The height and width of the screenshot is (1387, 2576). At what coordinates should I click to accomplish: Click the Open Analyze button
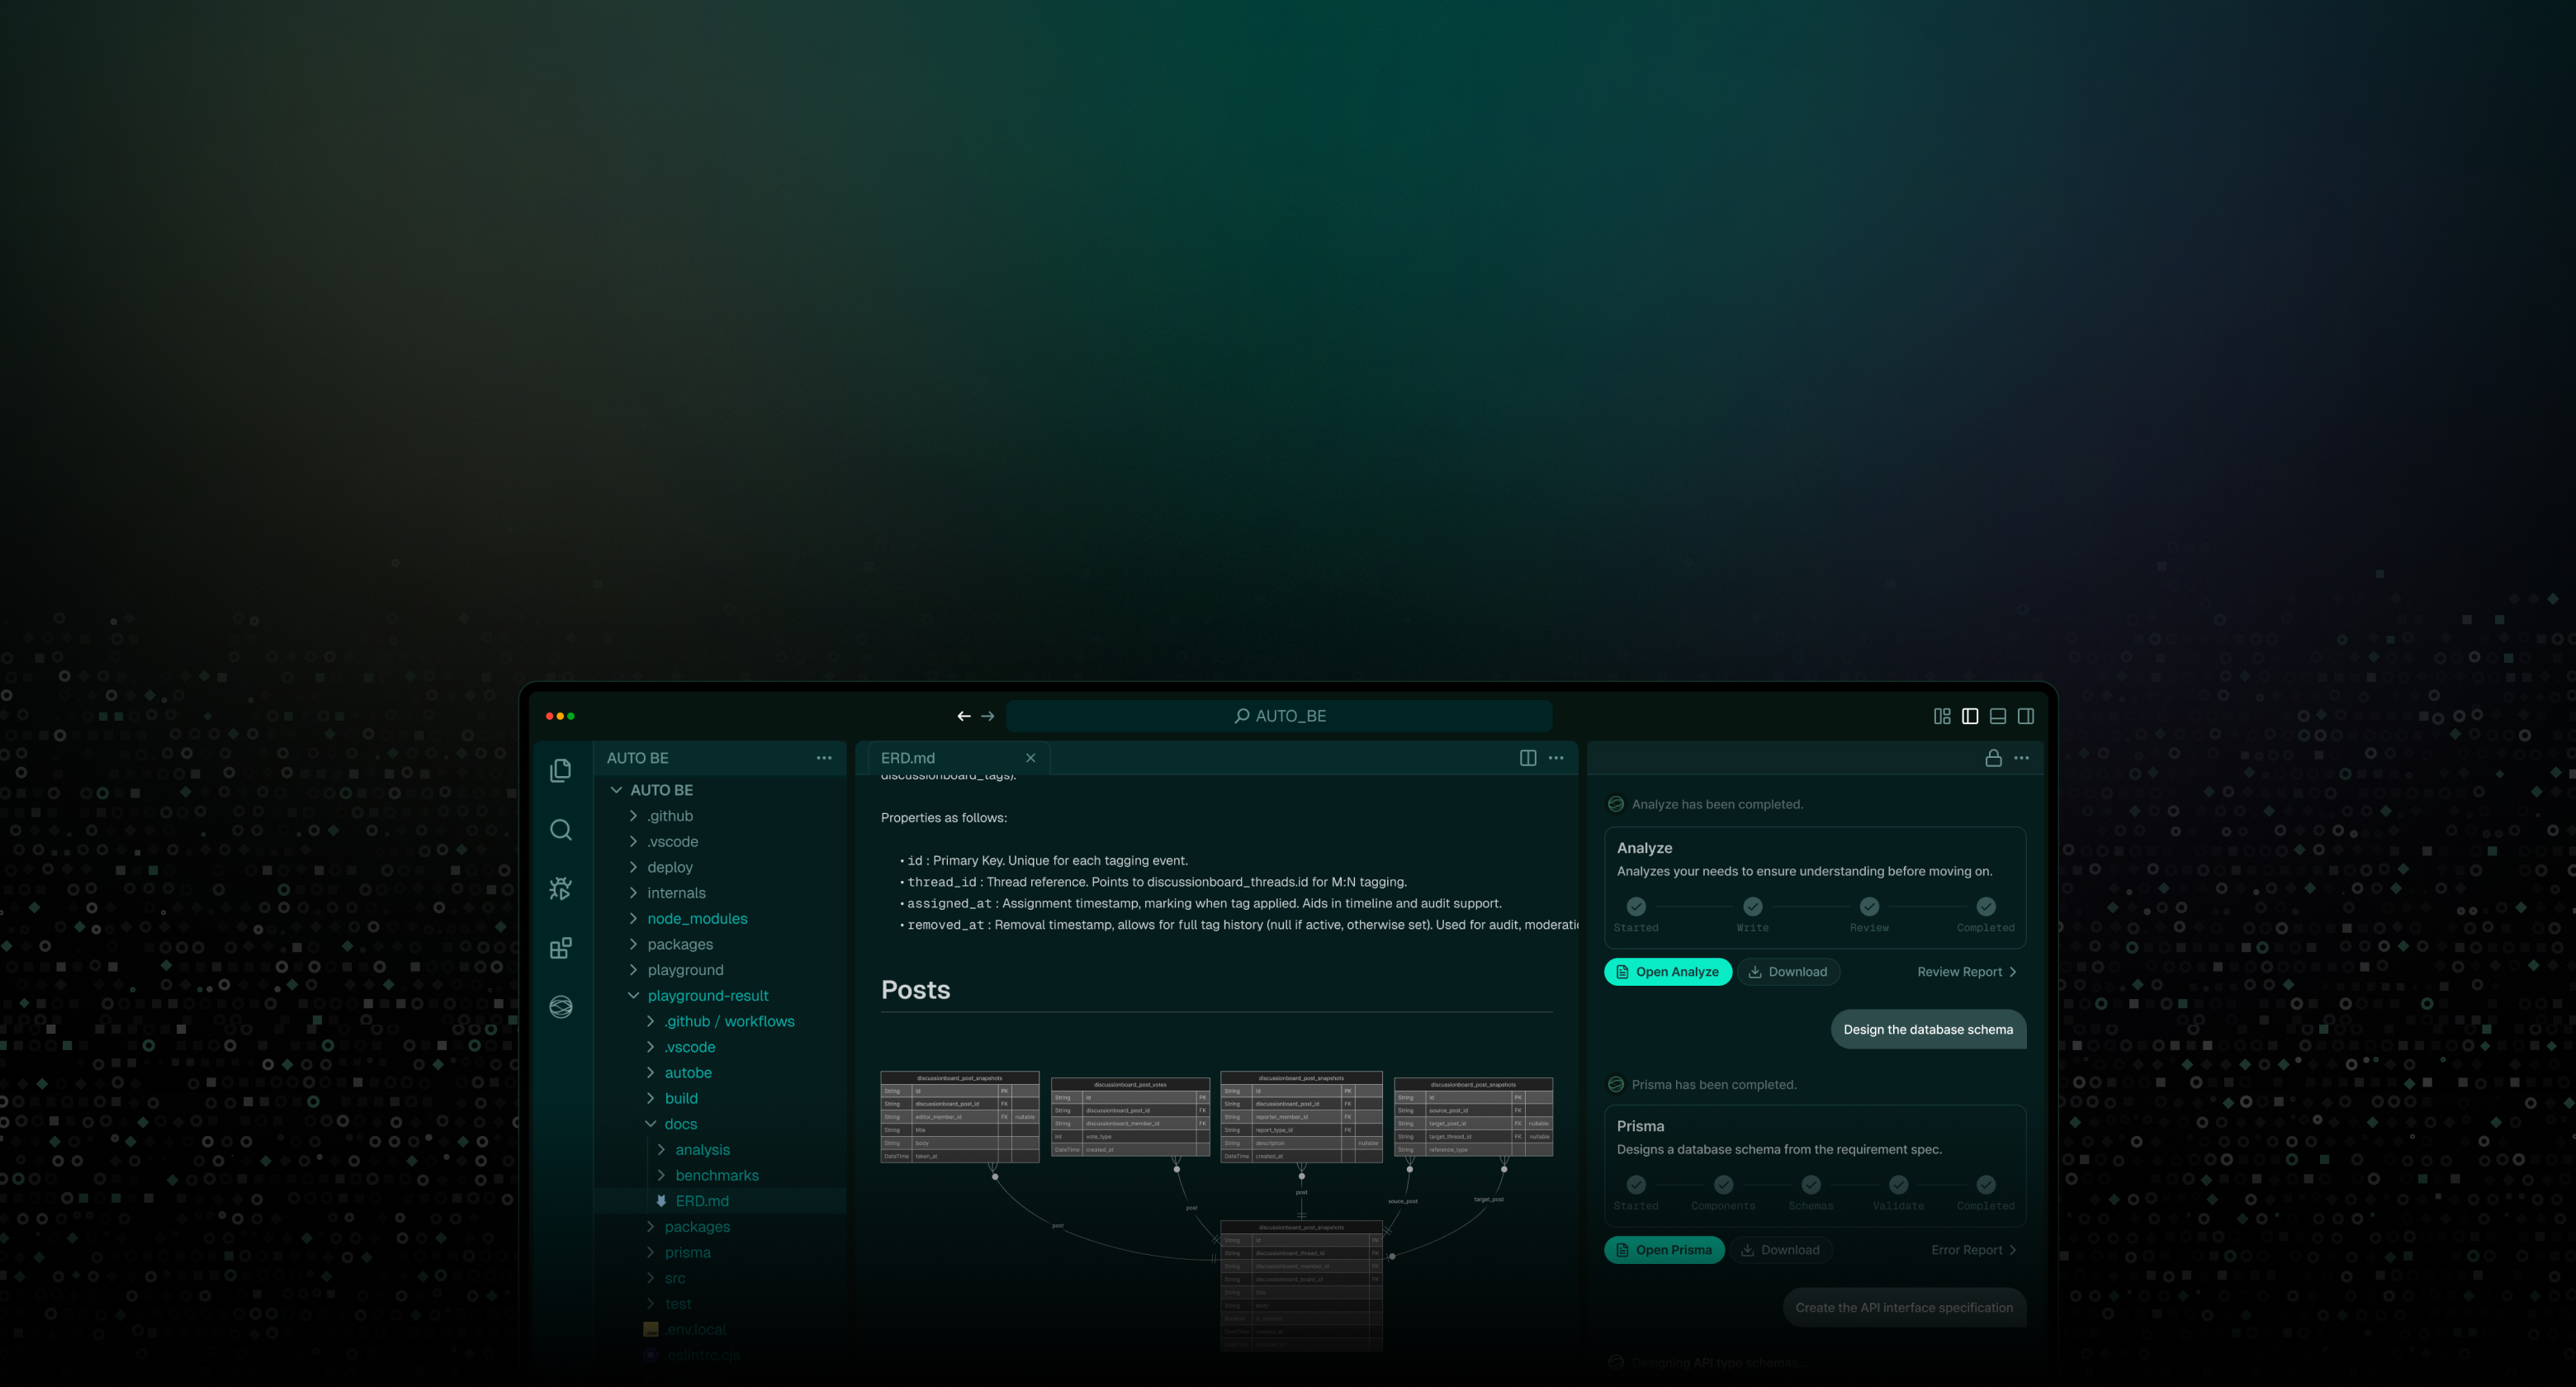1667,972
